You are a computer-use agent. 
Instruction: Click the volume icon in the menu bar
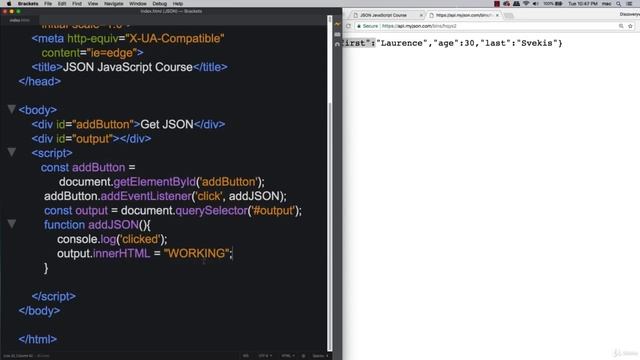point(536,4)
